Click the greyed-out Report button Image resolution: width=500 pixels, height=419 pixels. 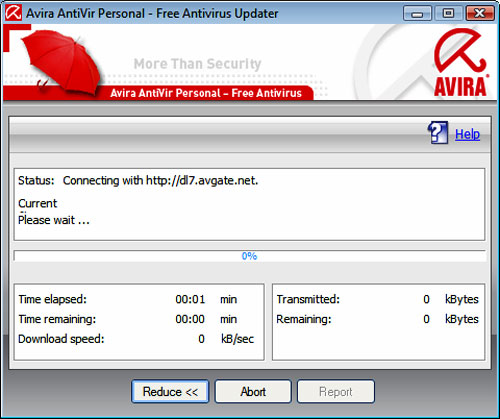pyautogui.click(x=336, y=391)
